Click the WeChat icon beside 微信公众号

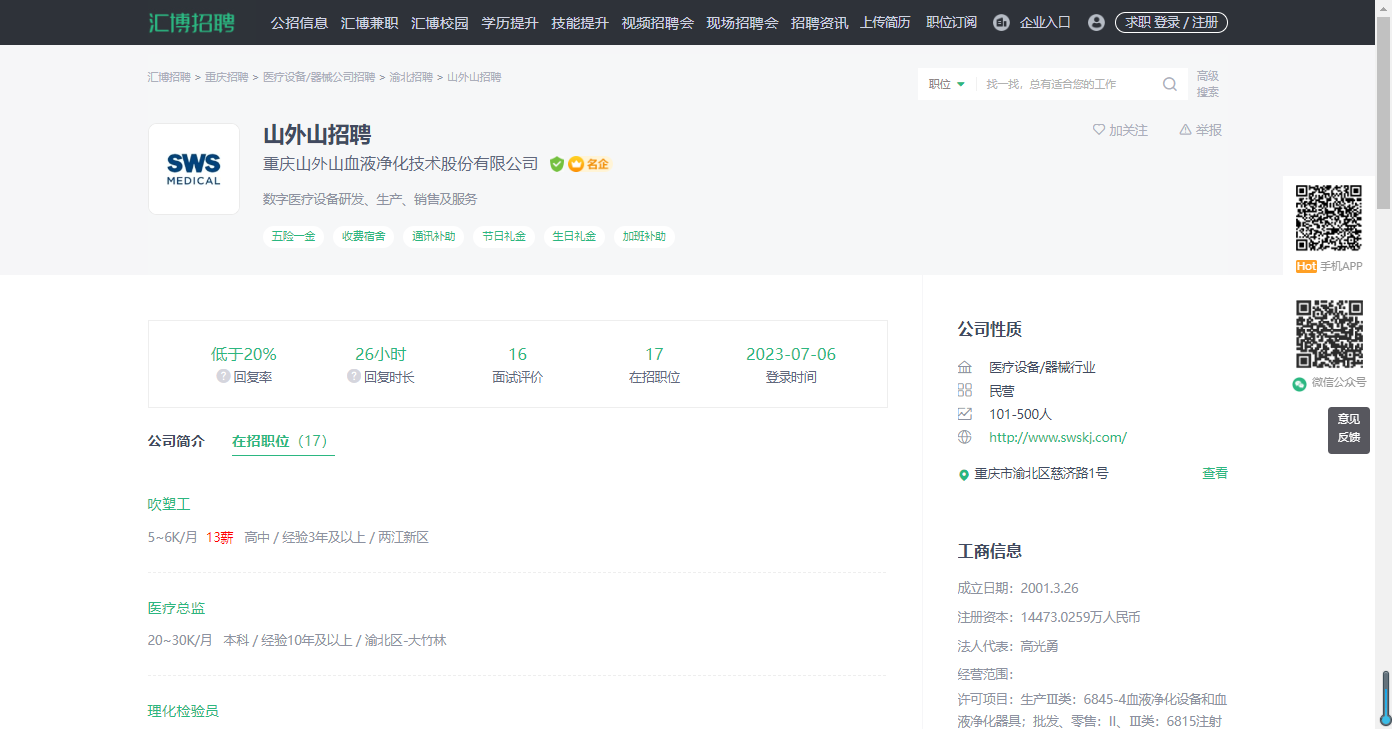tap(1300, 383)
